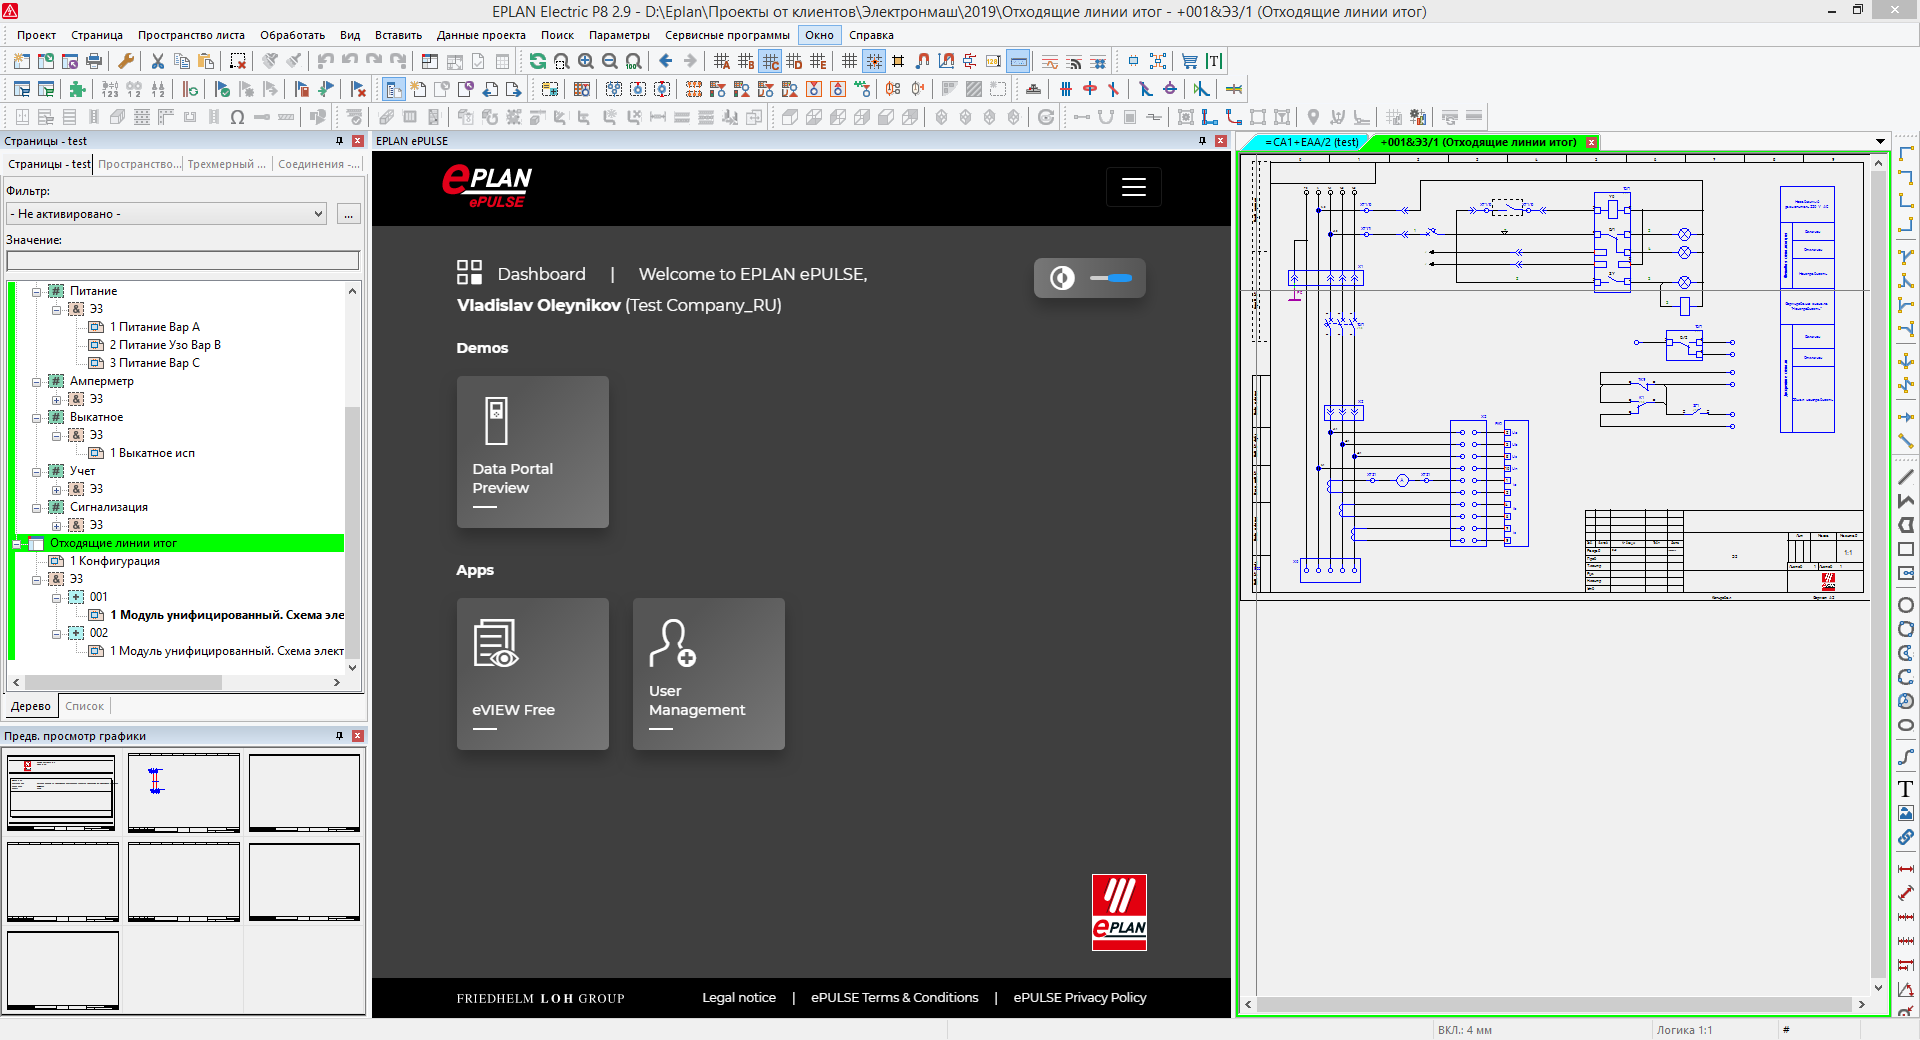The width and height of the screenshot is (1920, 1040).
Task: Open the User Management app tile
Action: tap(709, 674)
